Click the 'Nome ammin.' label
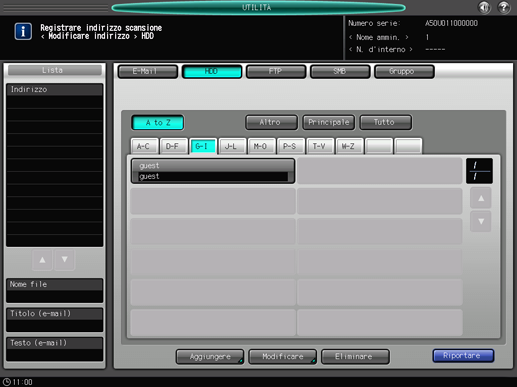The height and width of the screenshot is (387, 517). [379, 37]
